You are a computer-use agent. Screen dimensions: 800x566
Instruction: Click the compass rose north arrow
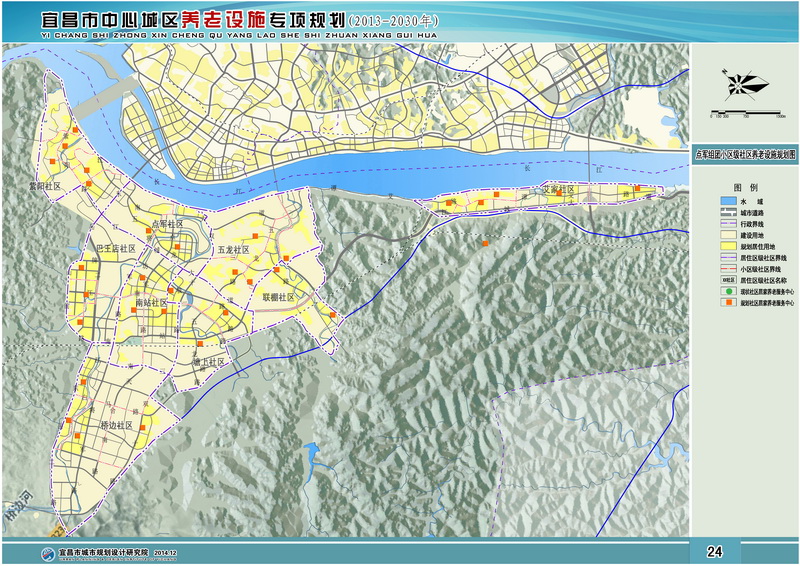(745, 82)
